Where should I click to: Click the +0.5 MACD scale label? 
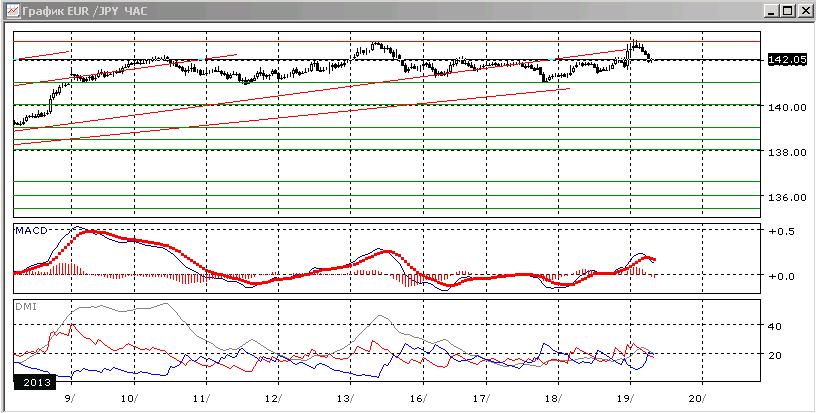pos(781,231)
